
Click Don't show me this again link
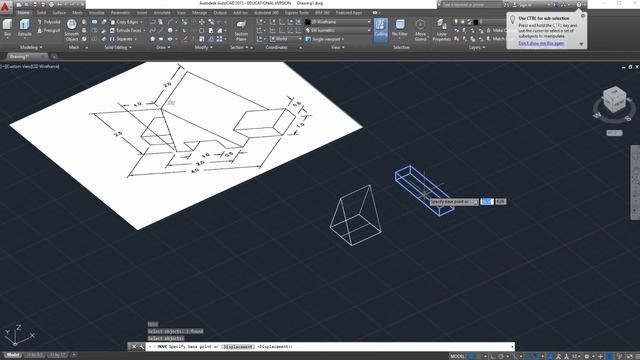[x=541, y=43]
